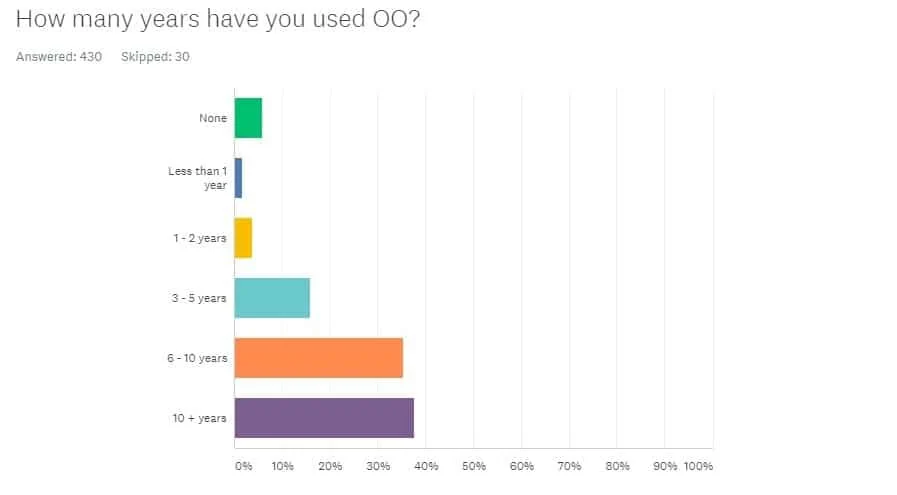
Task: Click the 30% axis tick label
Action: pyautogui.click(x=378, y=466)
